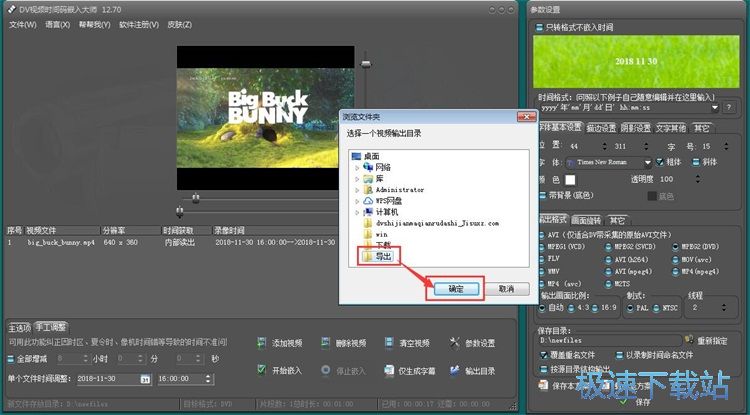
Task: Click the 重新指定 re-specify directory icon
Action: (689, 340)
